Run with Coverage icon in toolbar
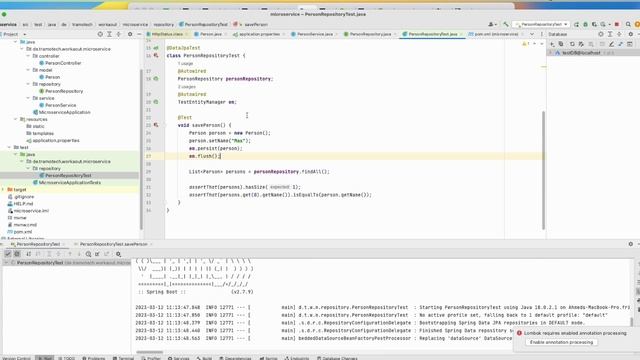Viewport: 640px width, 360px height. [x=594, y=24]
